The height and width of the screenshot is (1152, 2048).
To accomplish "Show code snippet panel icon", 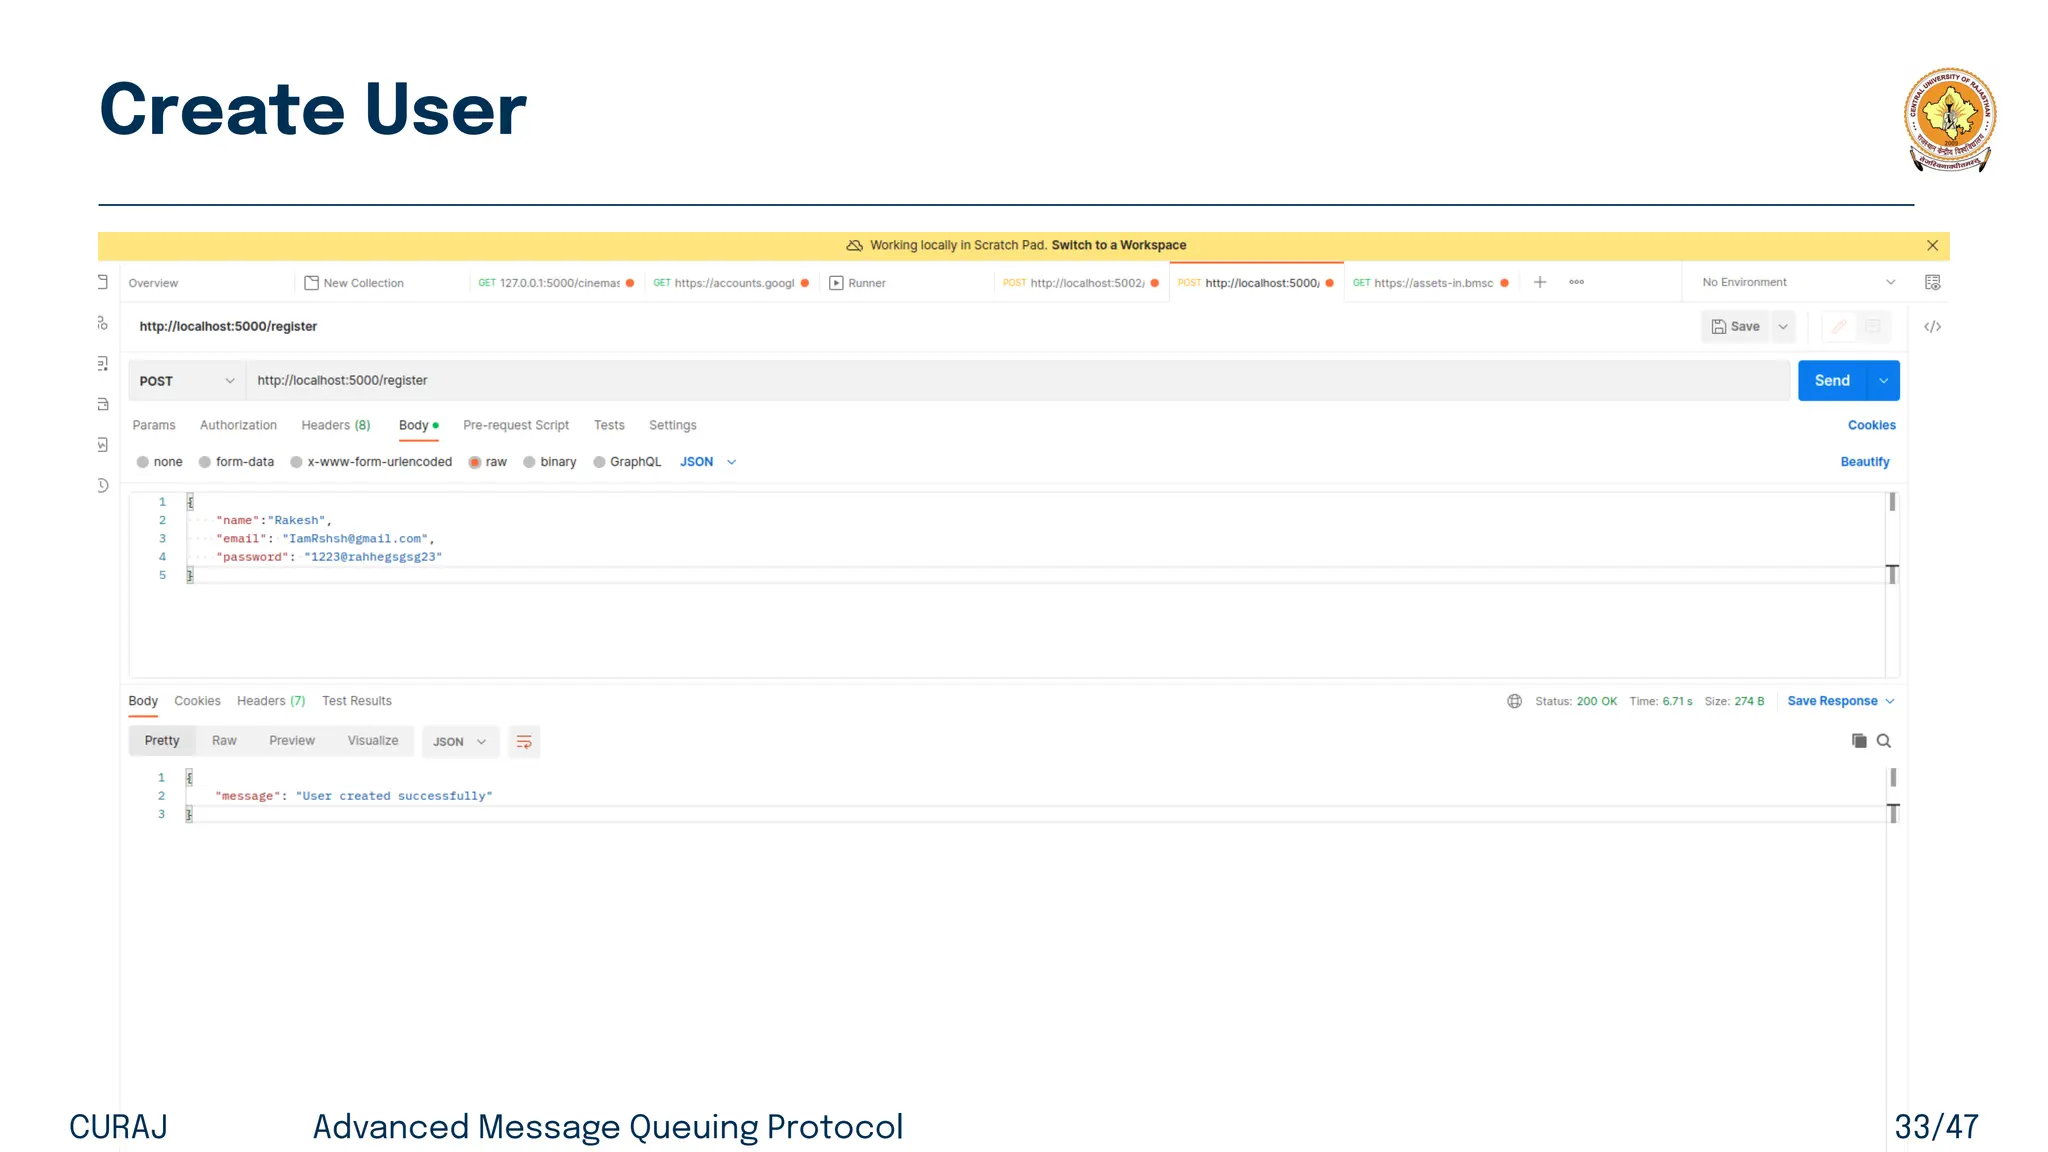I will (1932, 327).
